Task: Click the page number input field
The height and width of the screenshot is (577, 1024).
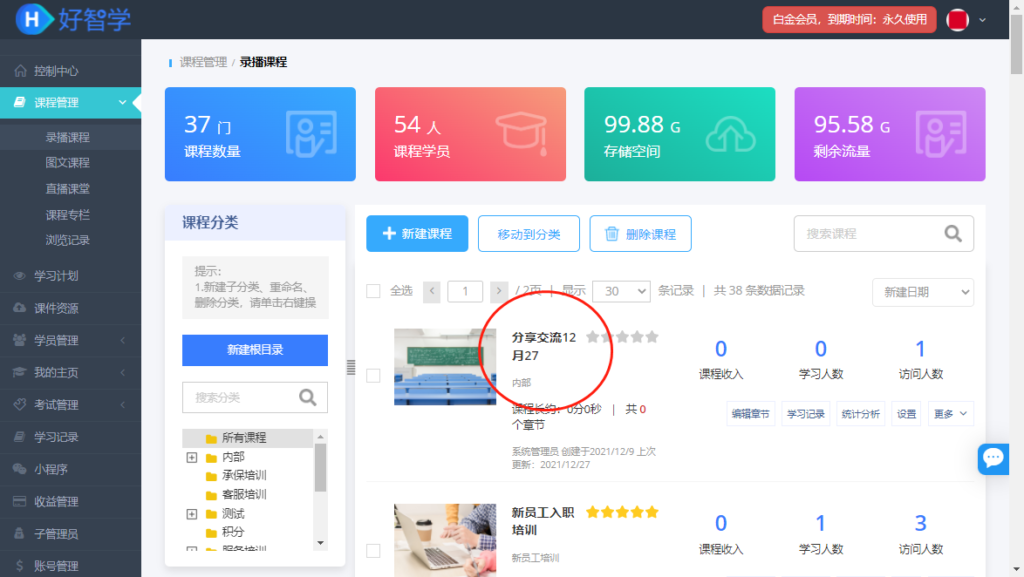Action: click(465, 291)
